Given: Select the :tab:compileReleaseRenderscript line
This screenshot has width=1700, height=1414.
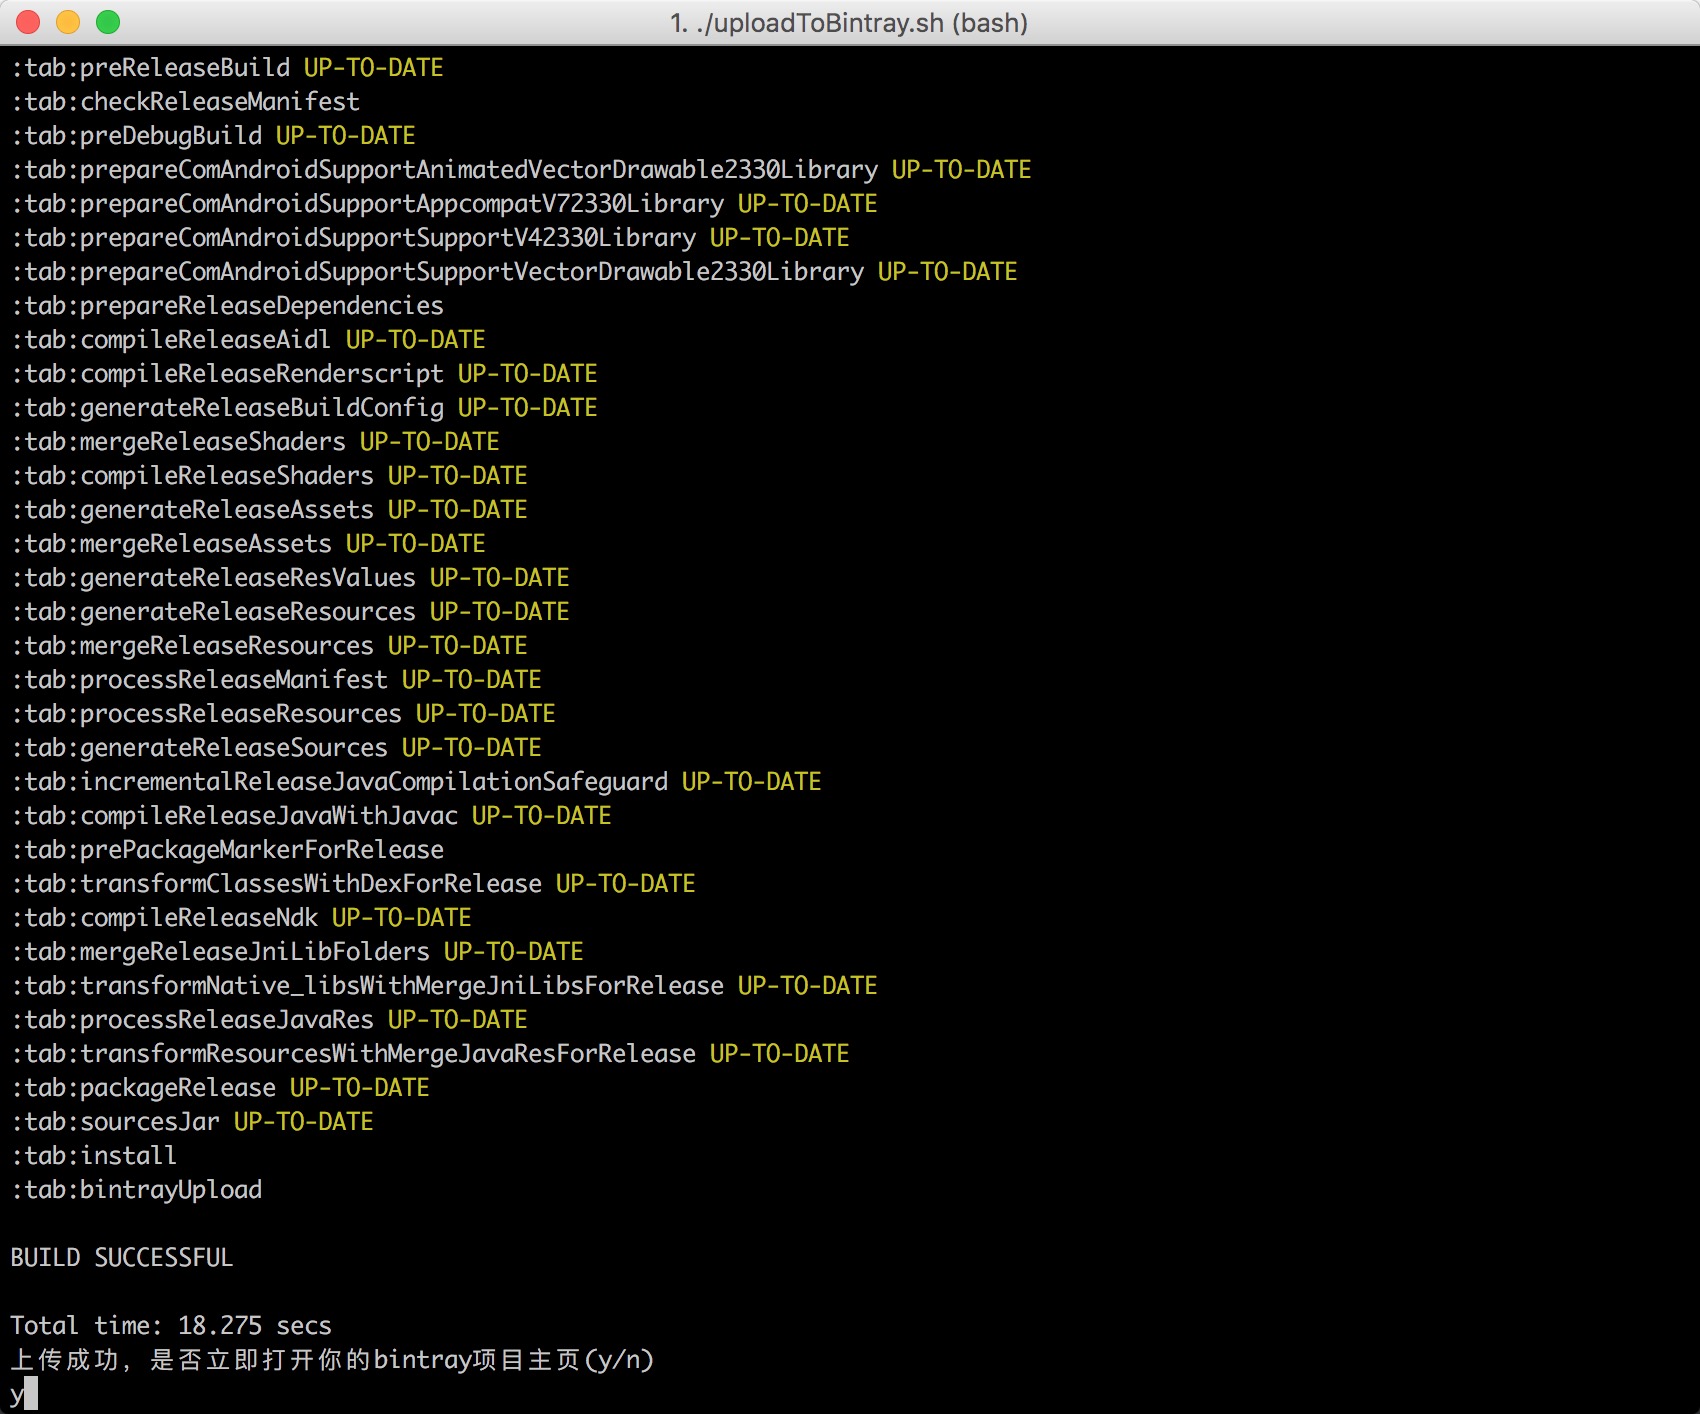Looking at the screenshot, I should click(304, 374).
